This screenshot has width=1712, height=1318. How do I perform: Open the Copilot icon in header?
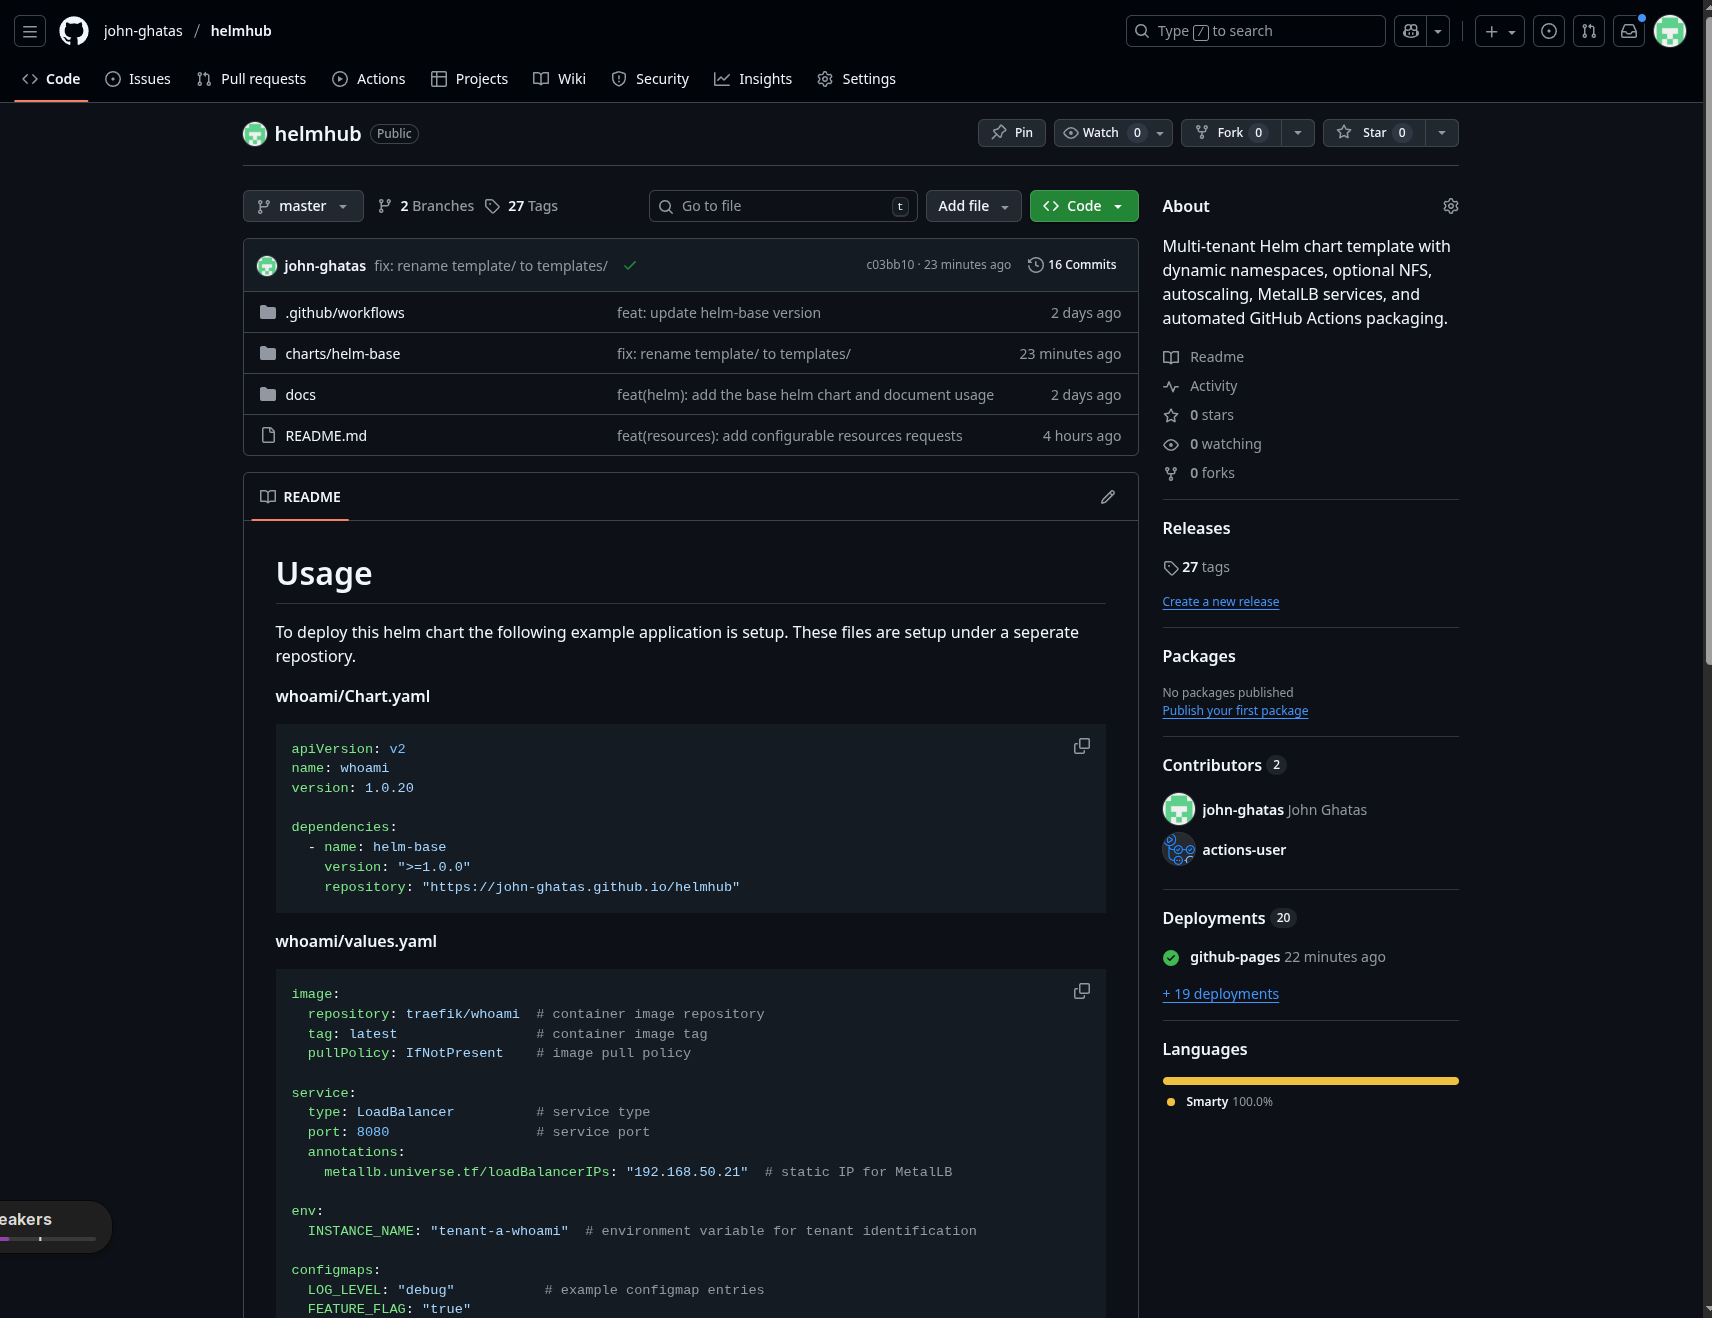1410,31
